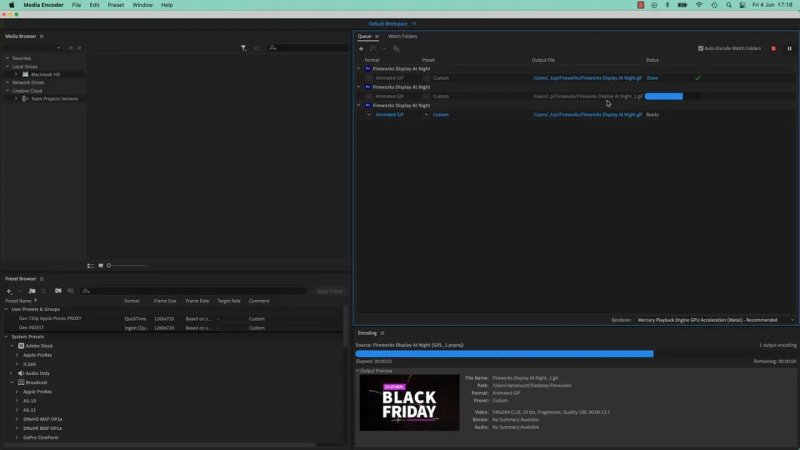Screen dimensions: 800x450
Task: Expand Audio Only presets
Action: point(12,373)
